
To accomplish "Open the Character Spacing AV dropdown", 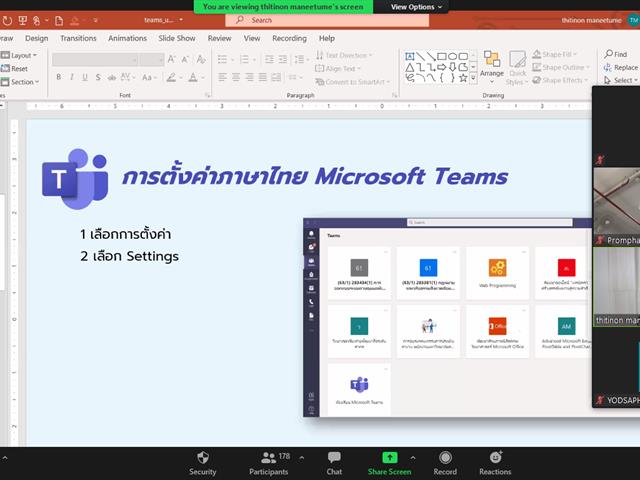I will coord(128,77).
